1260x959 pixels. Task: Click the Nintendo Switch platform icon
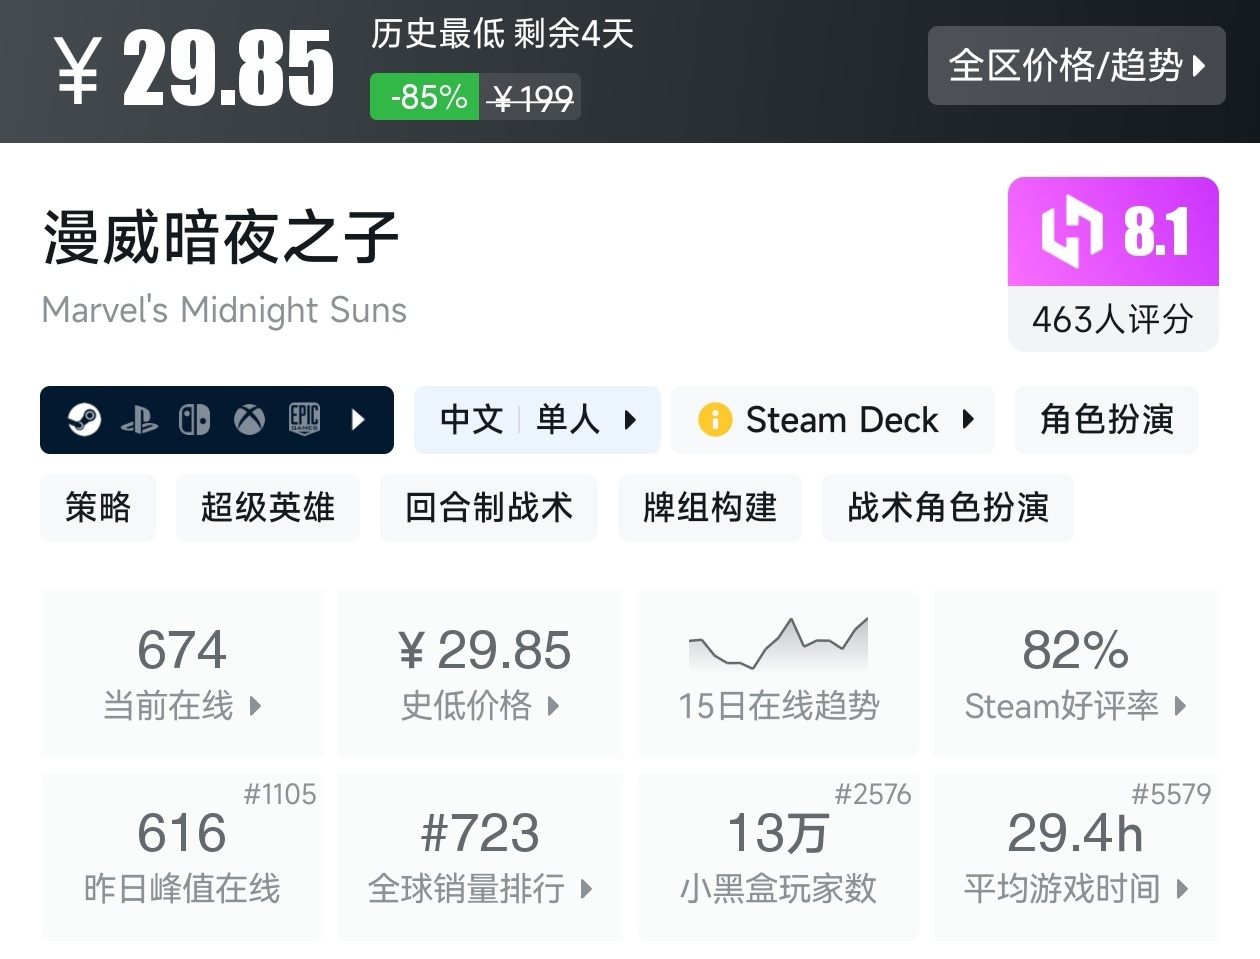tap(194, 420)
